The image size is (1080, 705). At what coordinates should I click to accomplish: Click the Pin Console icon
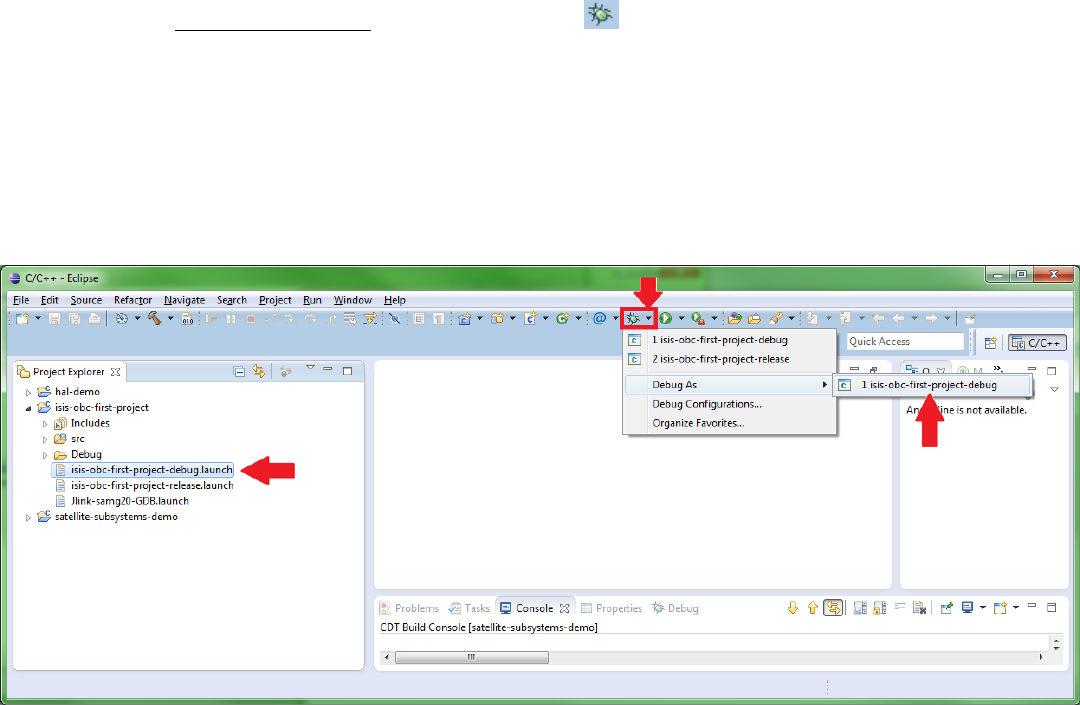click(946, 608)
